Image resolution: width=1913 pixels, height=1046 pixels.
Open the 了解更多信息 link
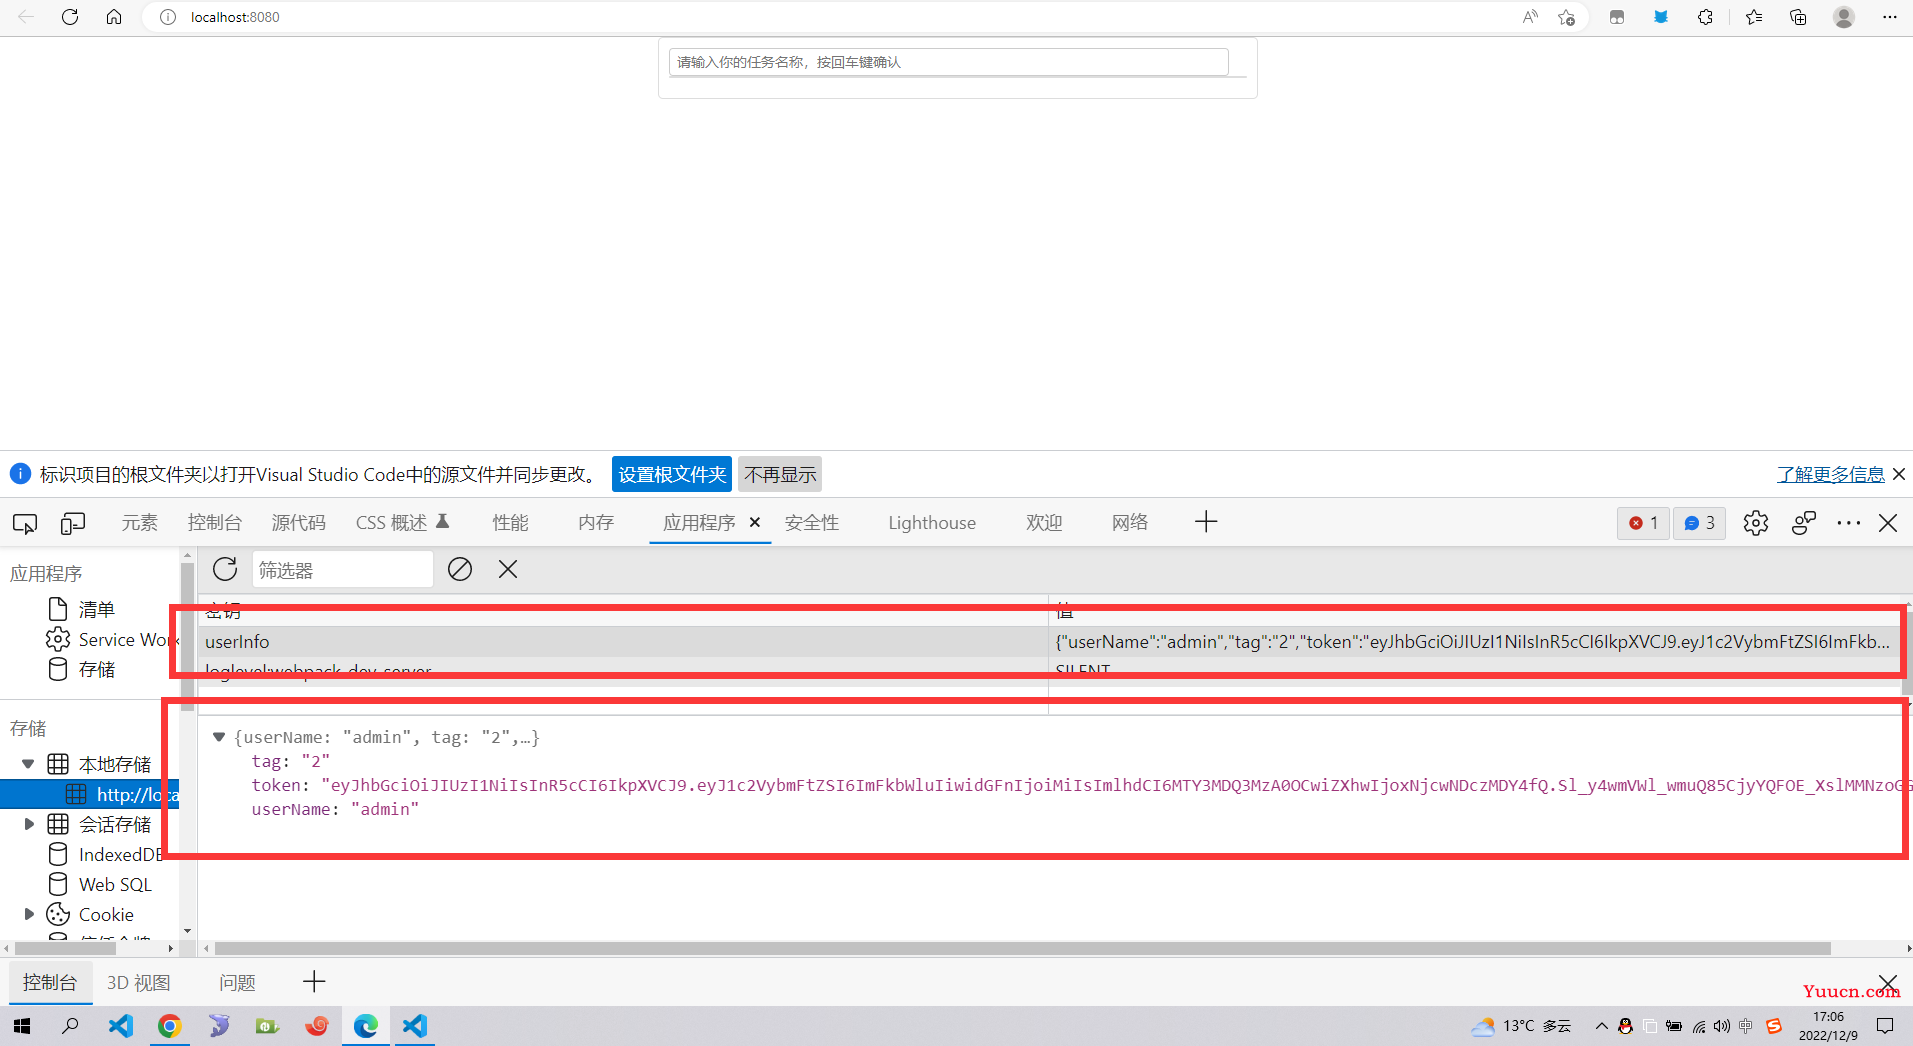point(1831,474)
